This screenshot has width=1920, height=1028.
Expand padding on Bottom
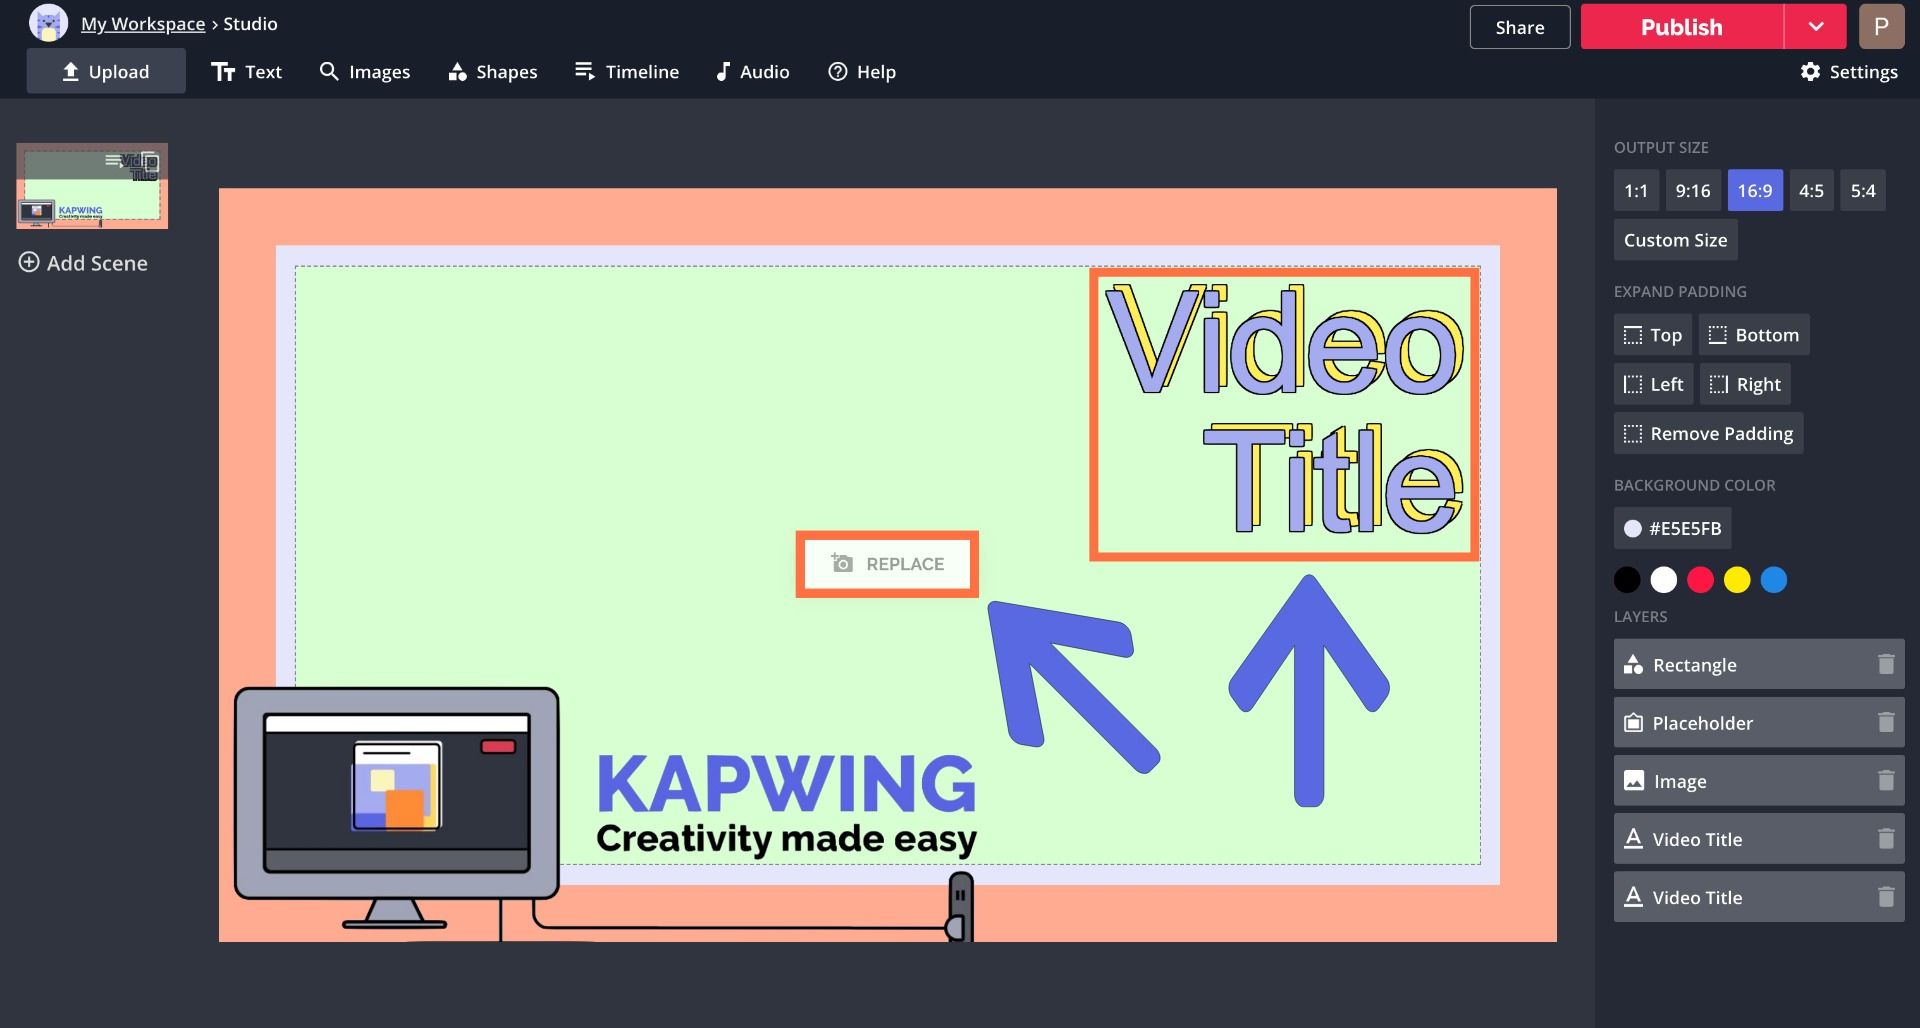[x=1754, y=335]
